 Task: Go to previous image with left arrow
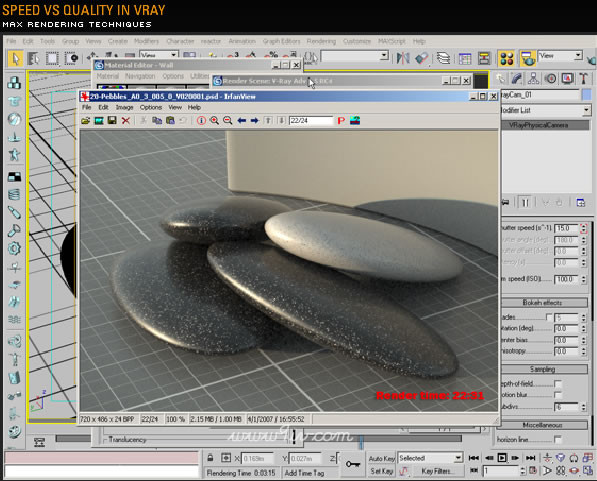tap(241, 121)
